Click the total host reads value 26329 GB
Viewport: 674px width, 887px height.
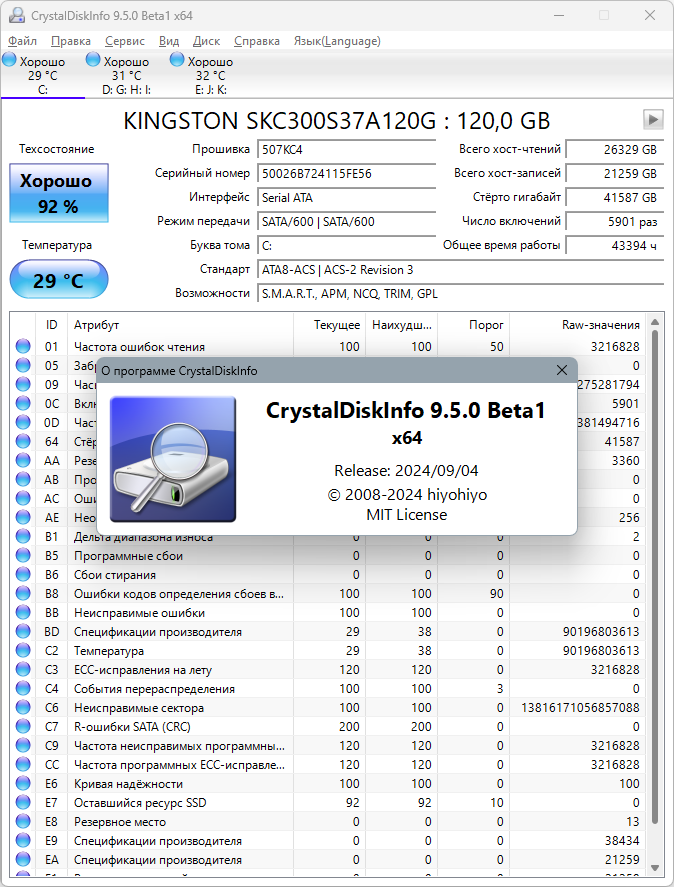(615, 150)
